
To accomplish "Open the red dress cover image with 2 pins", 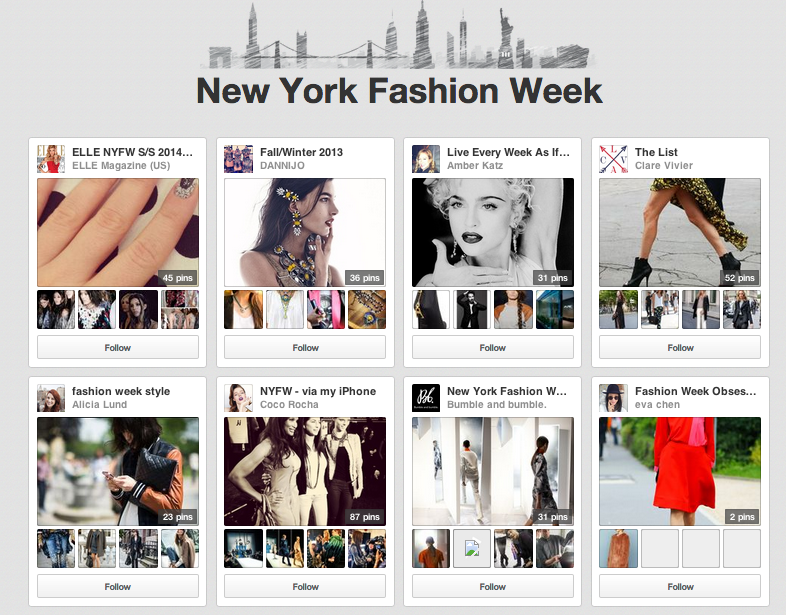I will coord(680,472).
